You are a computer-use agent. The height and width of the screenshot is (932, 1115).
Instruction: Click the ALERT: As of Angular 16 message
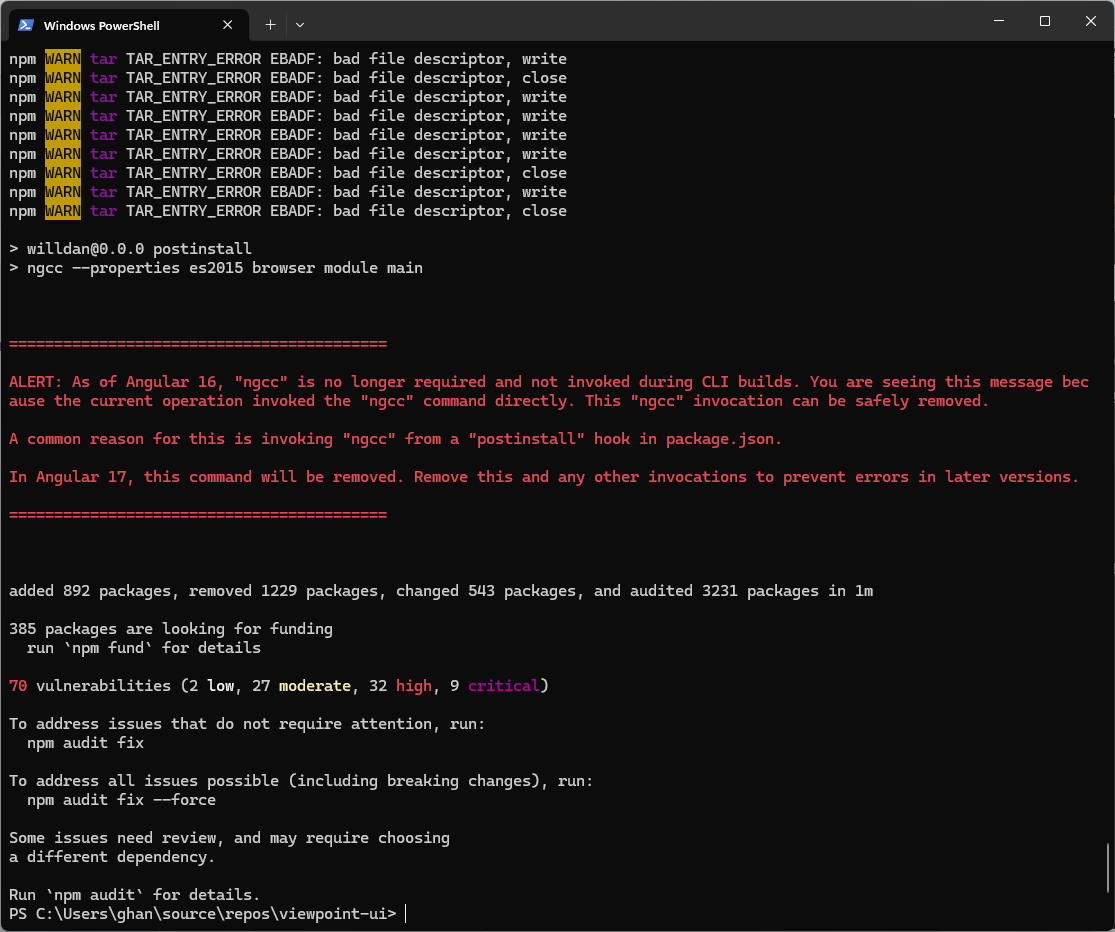coord(549,391)
